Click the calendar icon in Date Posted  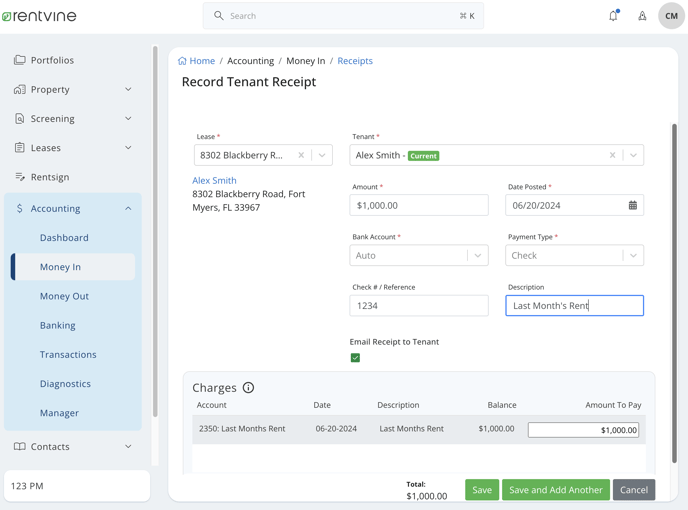coord(632,205)
